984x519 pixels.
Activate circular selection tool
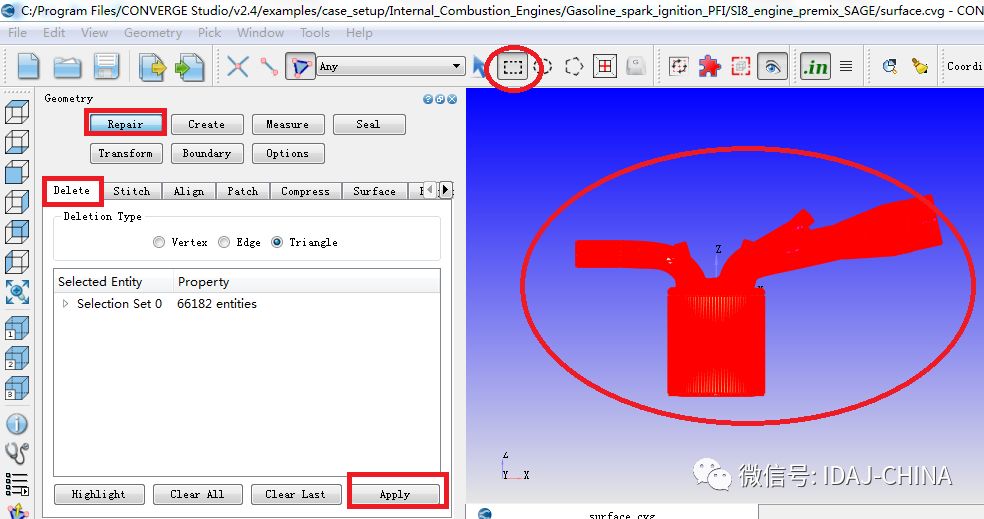(x=545, y=66)
